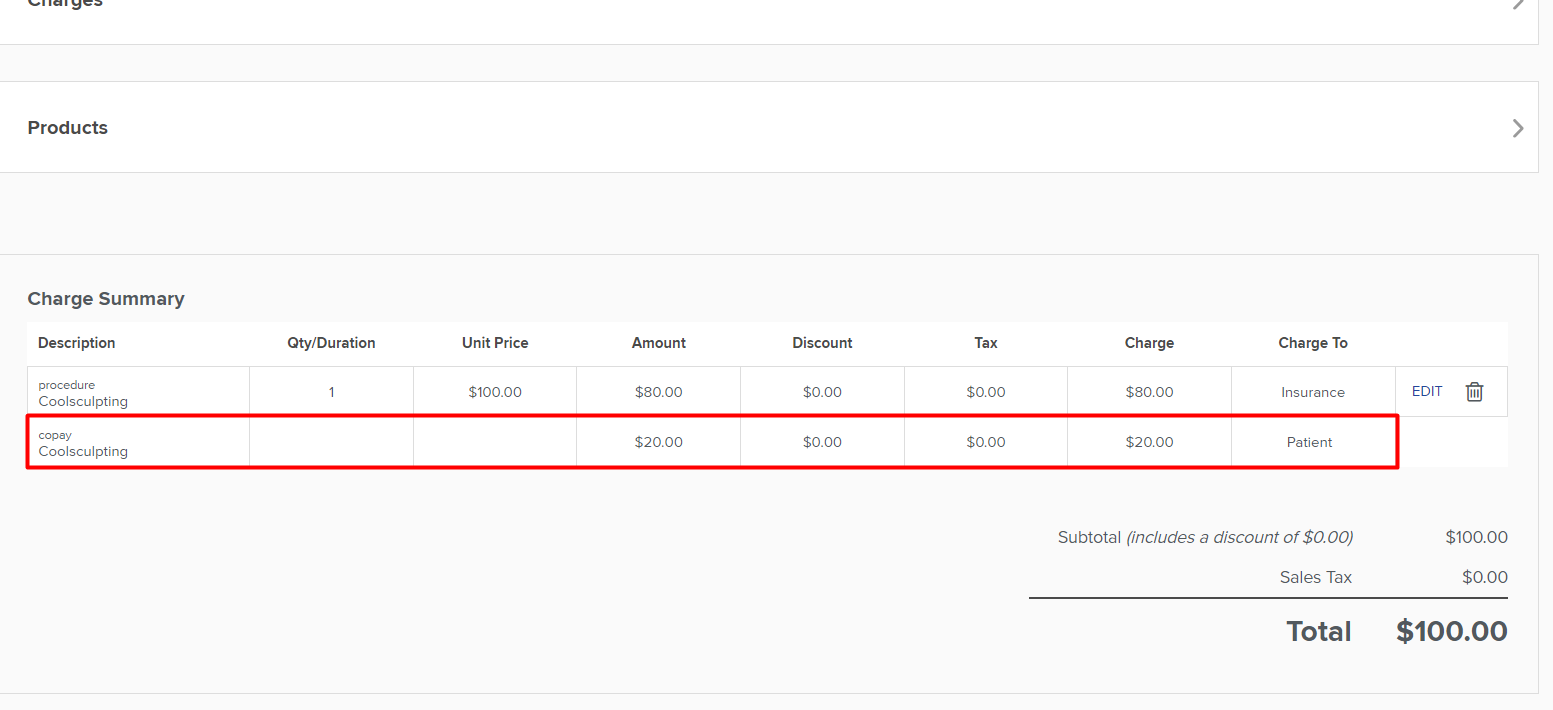
Task: Select the $80.00 Amount cell for procedure
Action: pyautogui.click(x=659, y=392)
